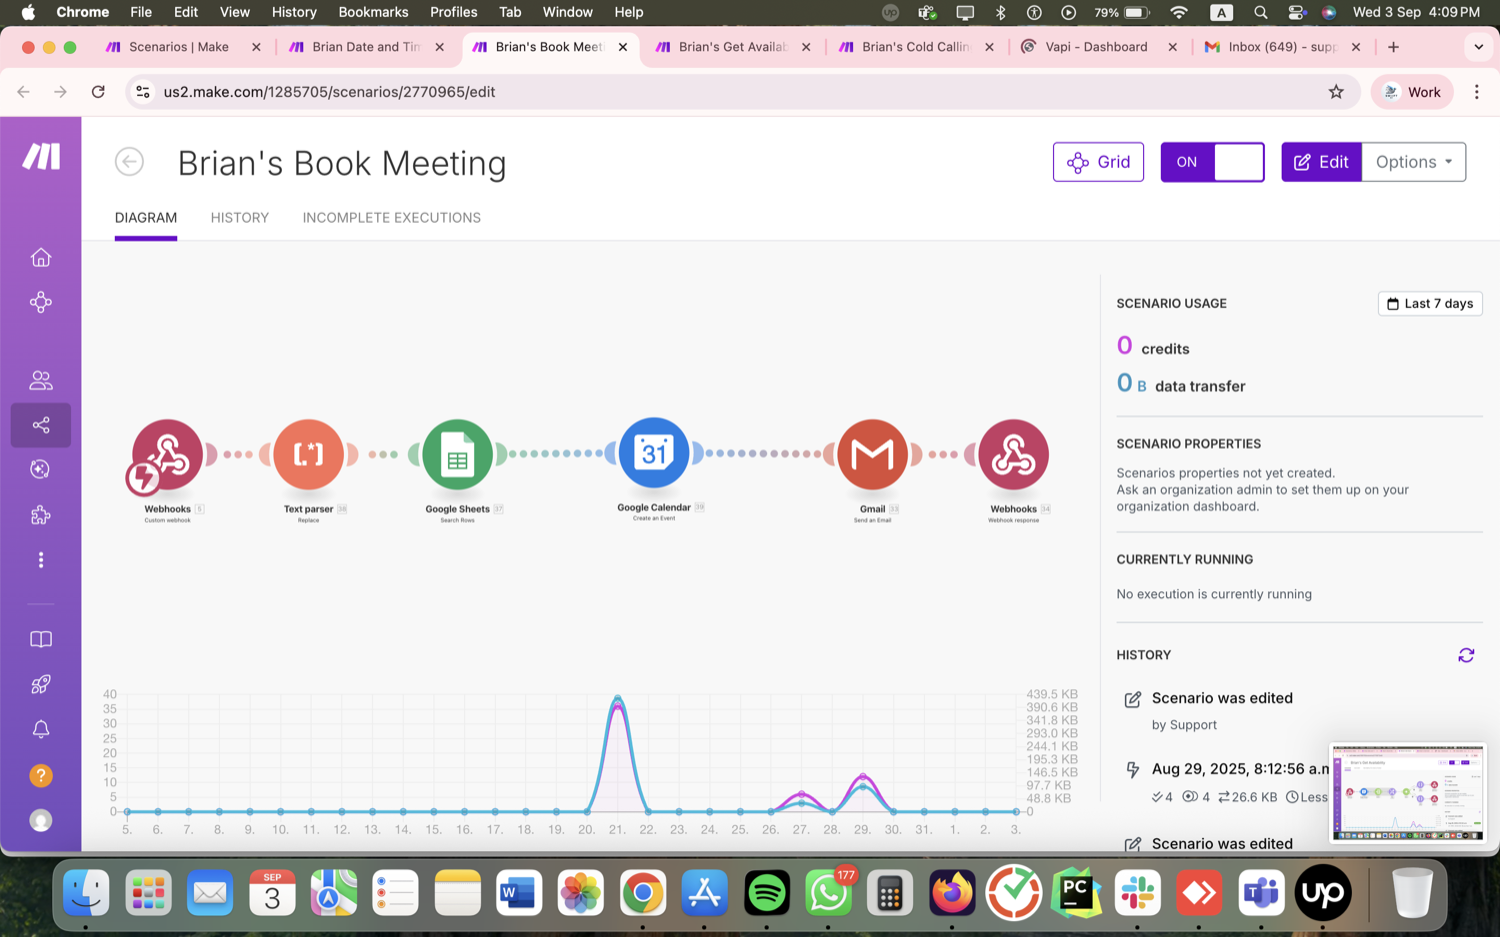1500x937 pixels.
Task: Select the Webhooks Webhook response module
Action: [x=1013, y=454]
